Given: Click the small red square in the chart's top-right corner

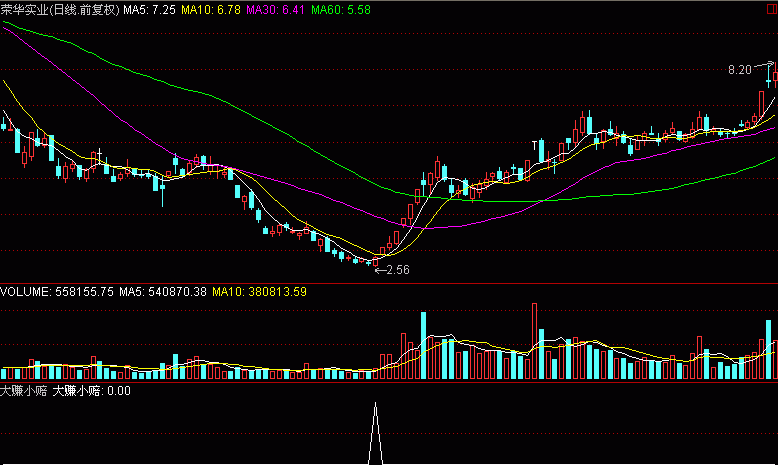Looking at the screenshot, I should click(x=772, y=9).
